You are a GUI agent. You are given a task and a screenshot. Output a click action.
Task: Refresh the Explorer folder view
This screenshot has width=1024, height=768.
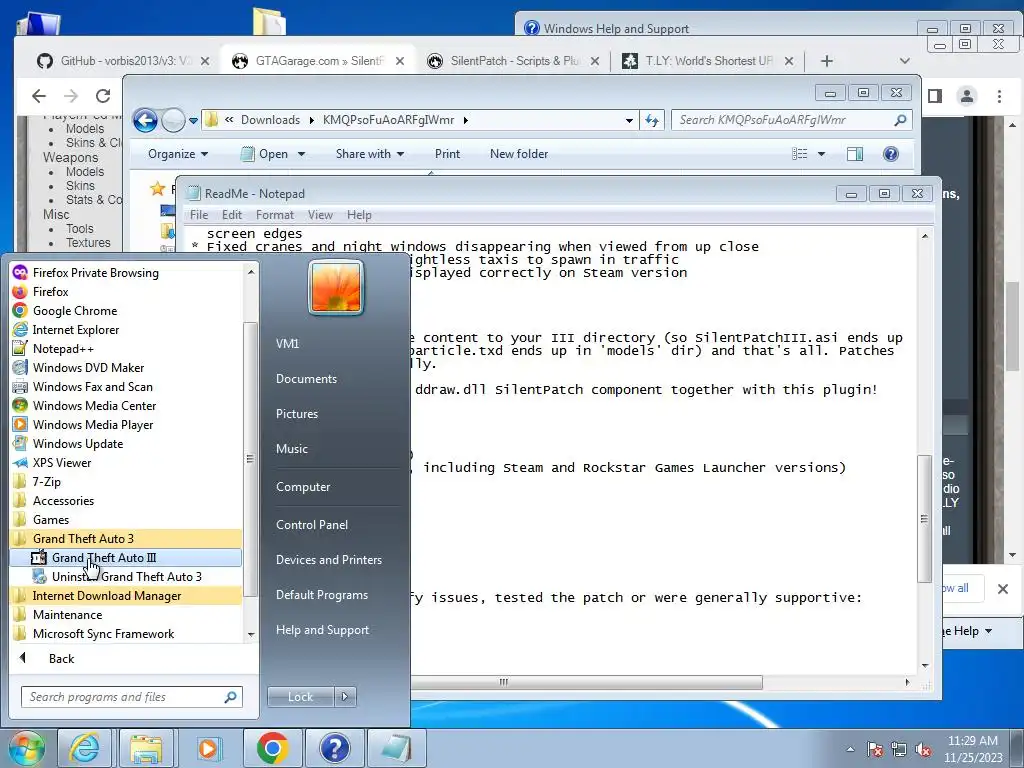pos(652,120)
